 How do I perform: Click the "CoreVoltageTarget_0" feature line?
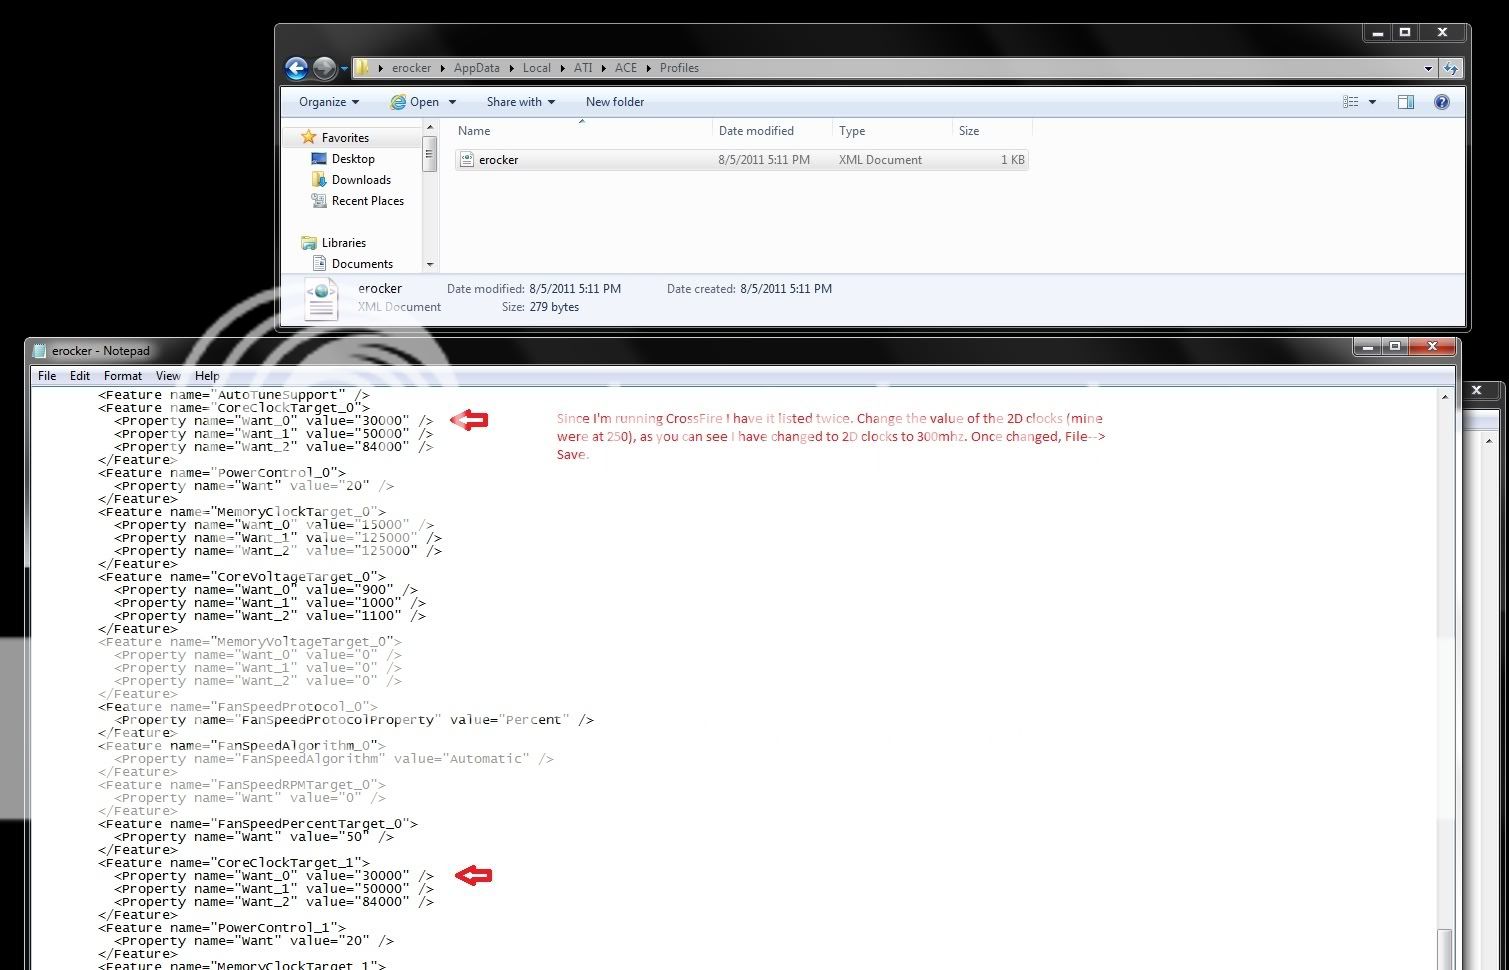[x=242, y=577]
